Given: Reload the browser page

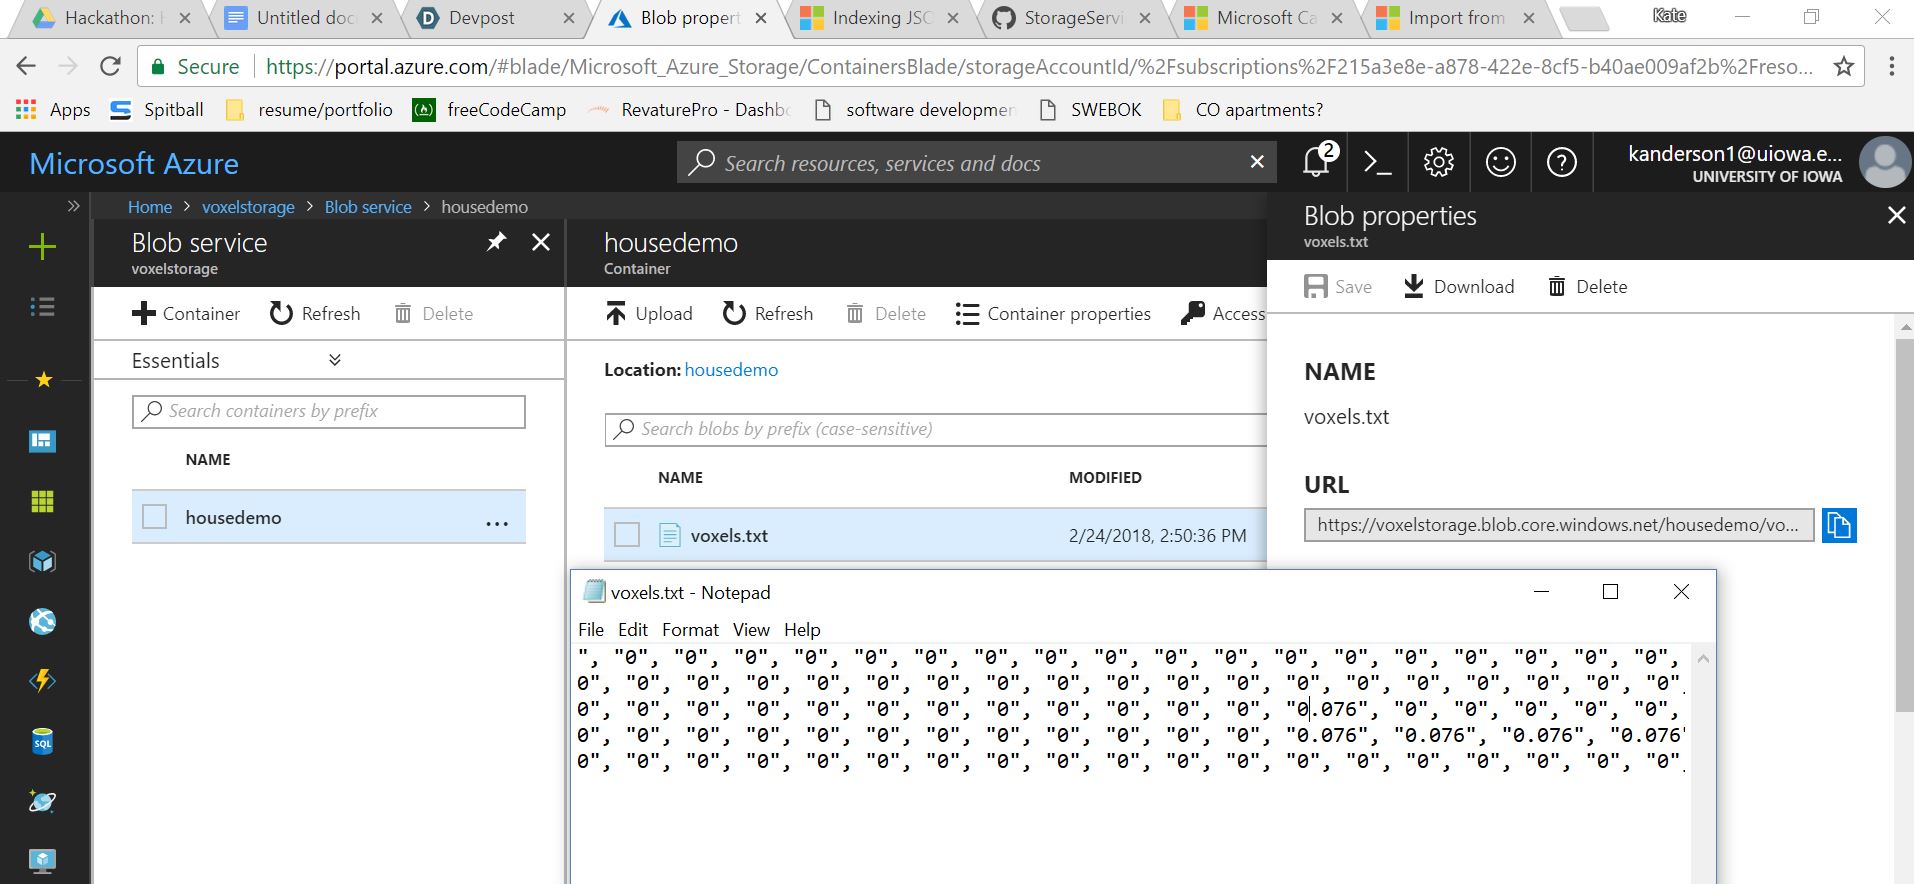Looking at the screenshot, I should [110, 67].
